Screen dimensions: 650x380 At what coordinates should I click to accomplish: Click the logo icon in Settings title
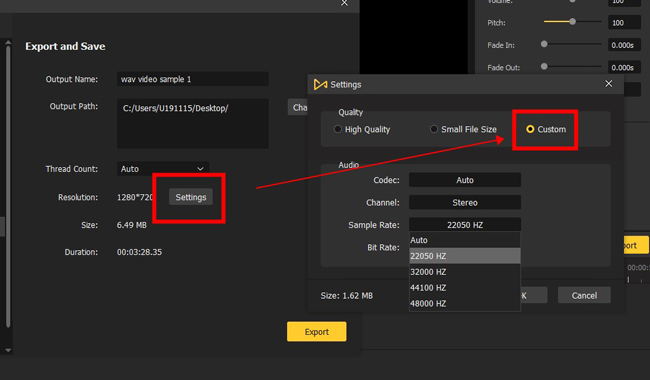(320, 85)
